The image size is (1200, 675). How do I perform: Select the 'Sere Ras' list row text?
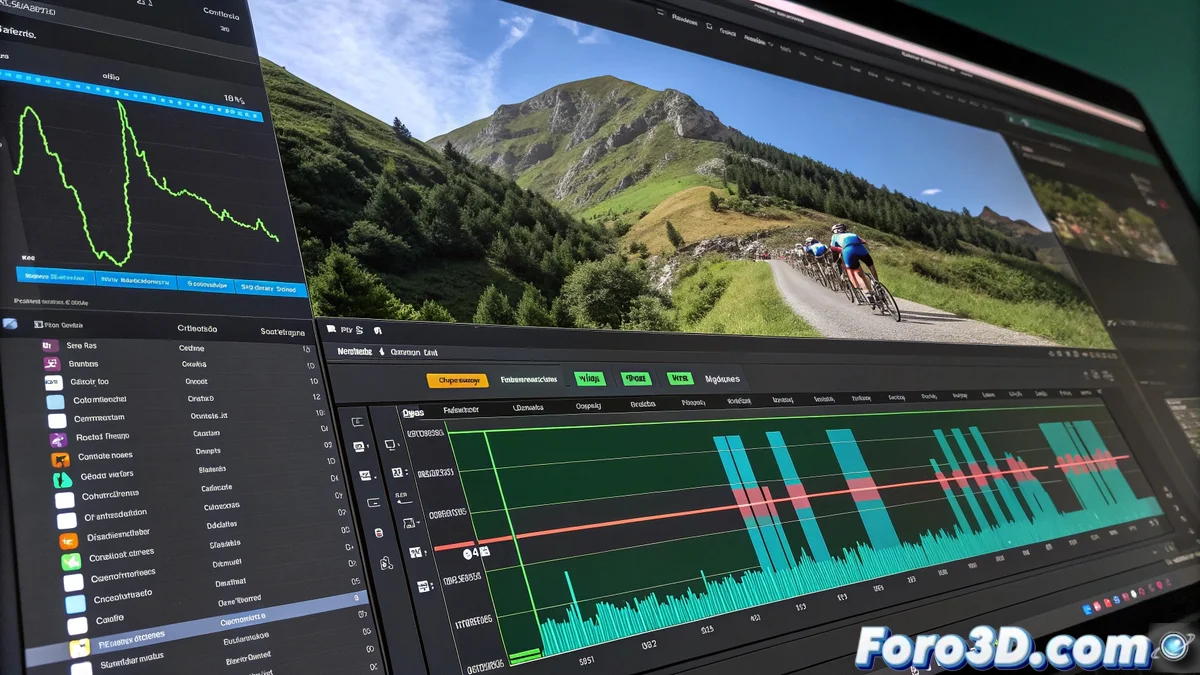pos(82,345)
